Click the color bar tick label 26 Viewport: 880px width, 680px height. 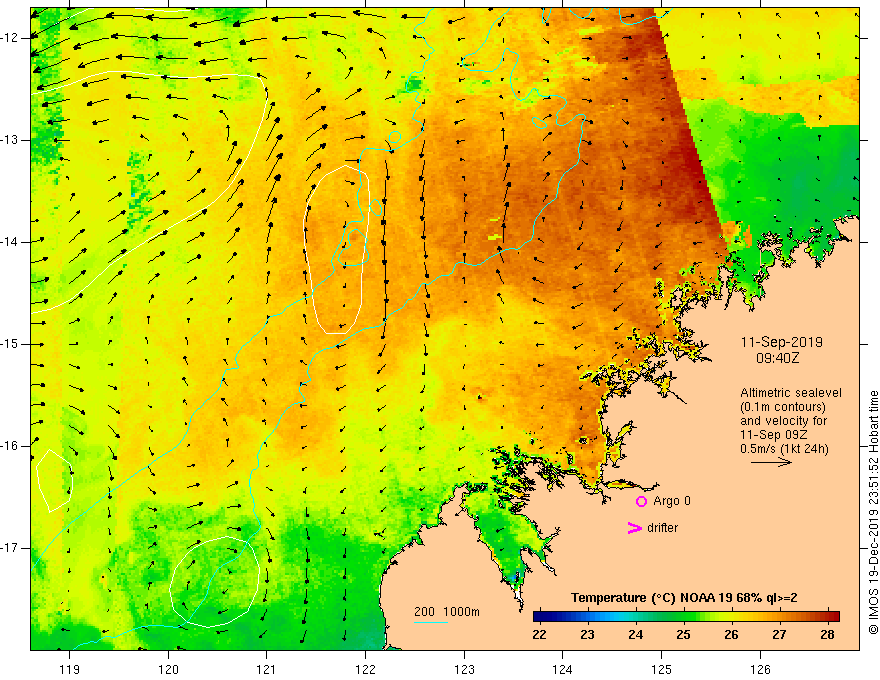pos(731,635)
